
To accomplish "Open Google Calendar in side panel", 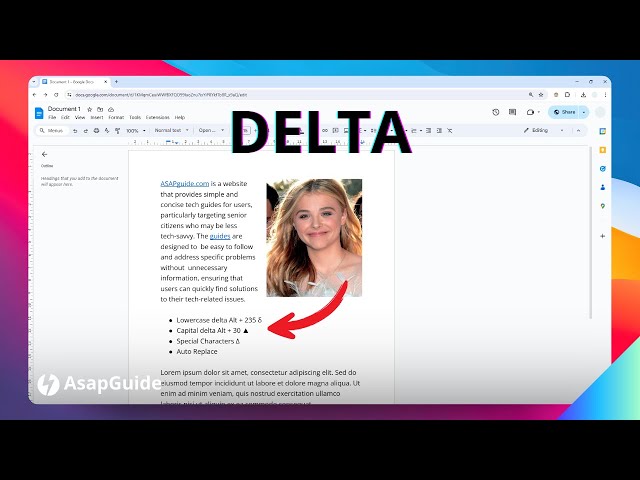I will click(x=602, y=131).
